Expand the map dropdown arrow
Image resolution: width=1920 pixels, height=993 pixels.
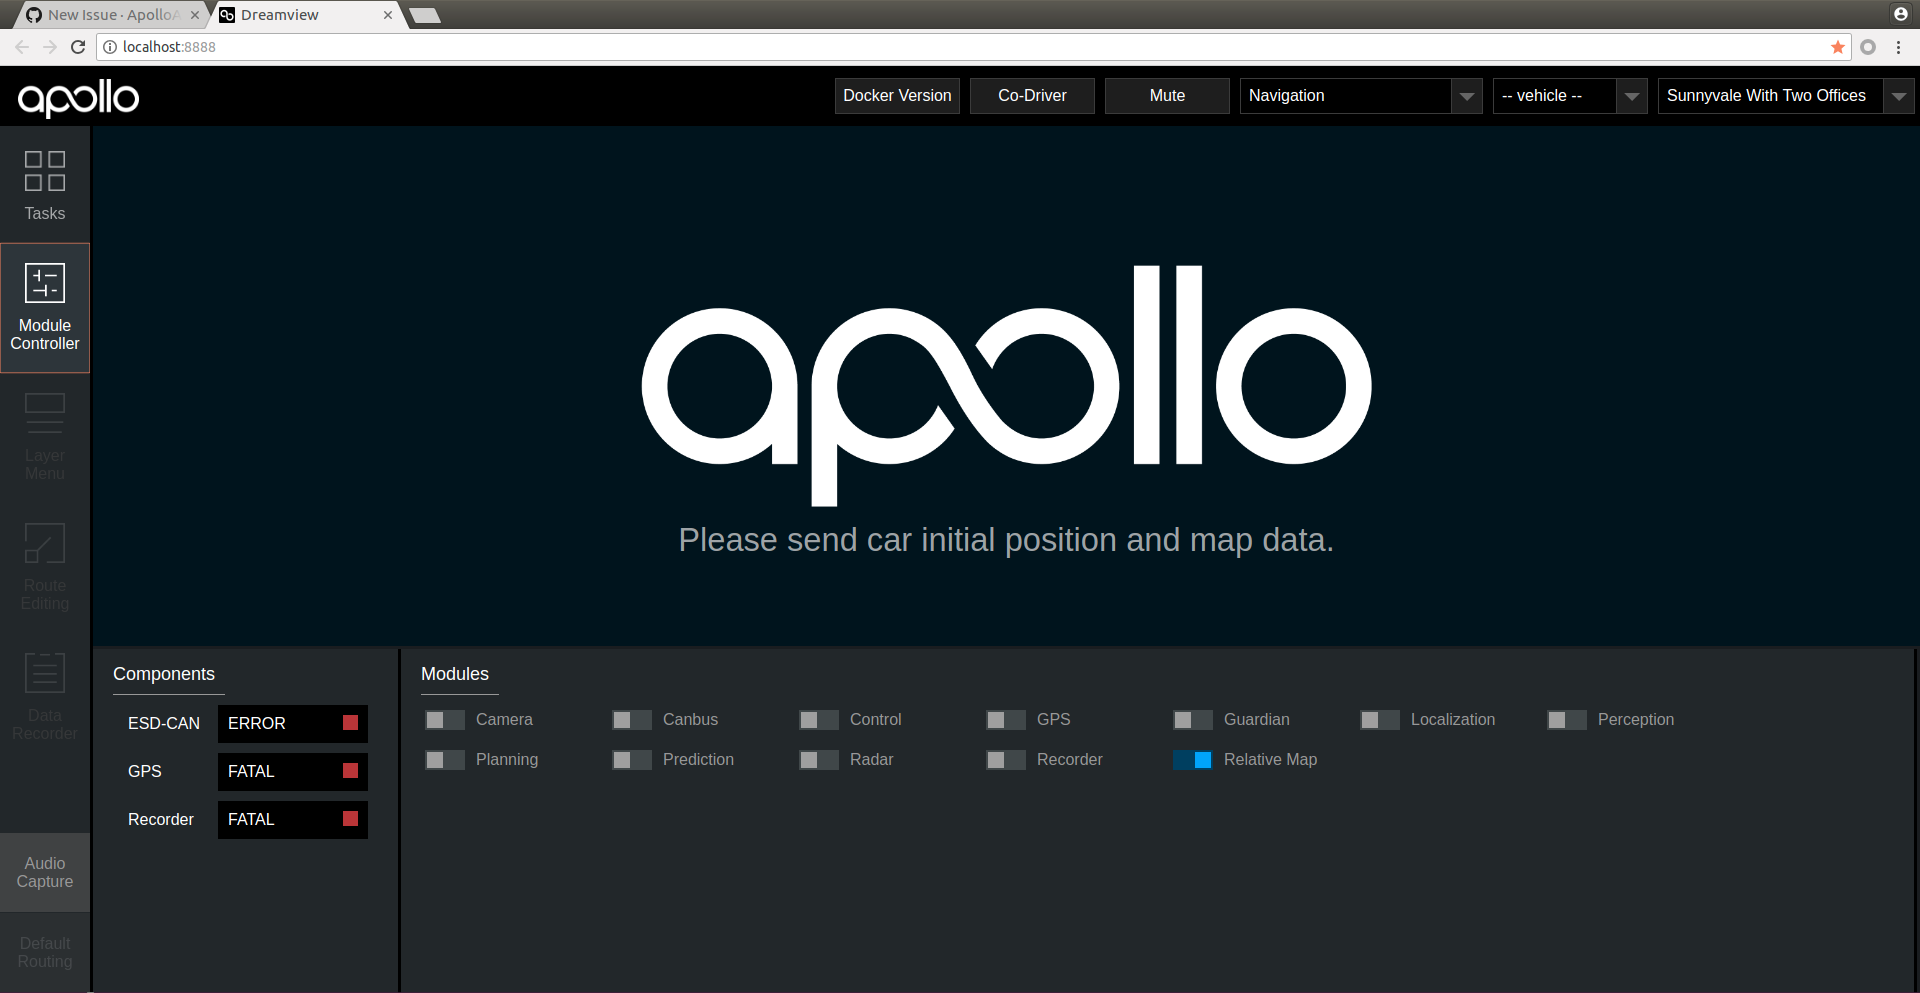tap(1899, 96)
